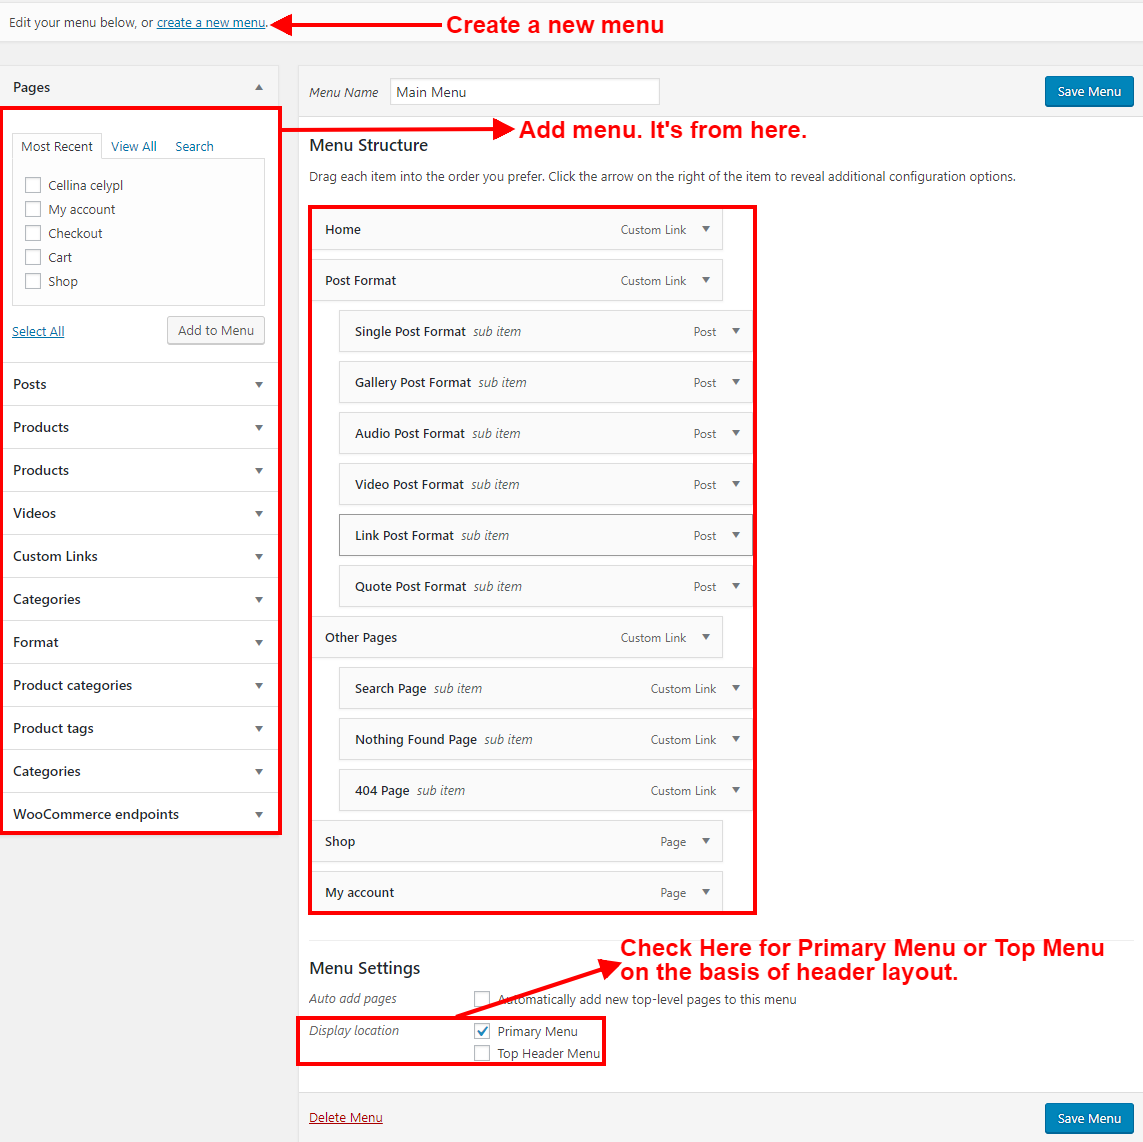
Task: Check the Cellina celypl page checkbox
Action: 33,185
